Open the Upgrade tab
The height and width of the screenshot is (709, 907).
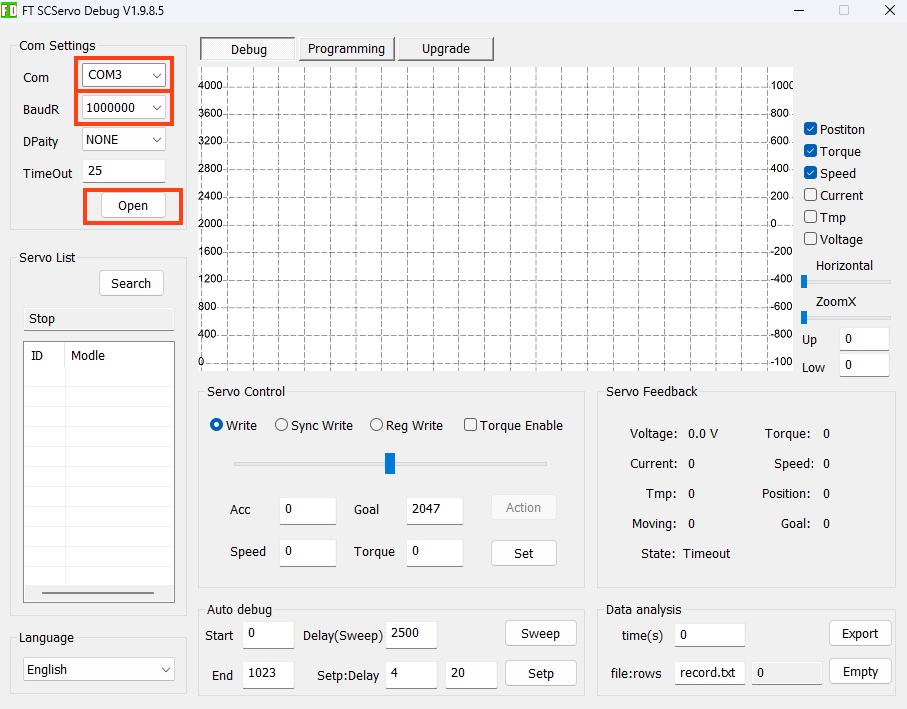pyautogui.click(x=445, y=49)
